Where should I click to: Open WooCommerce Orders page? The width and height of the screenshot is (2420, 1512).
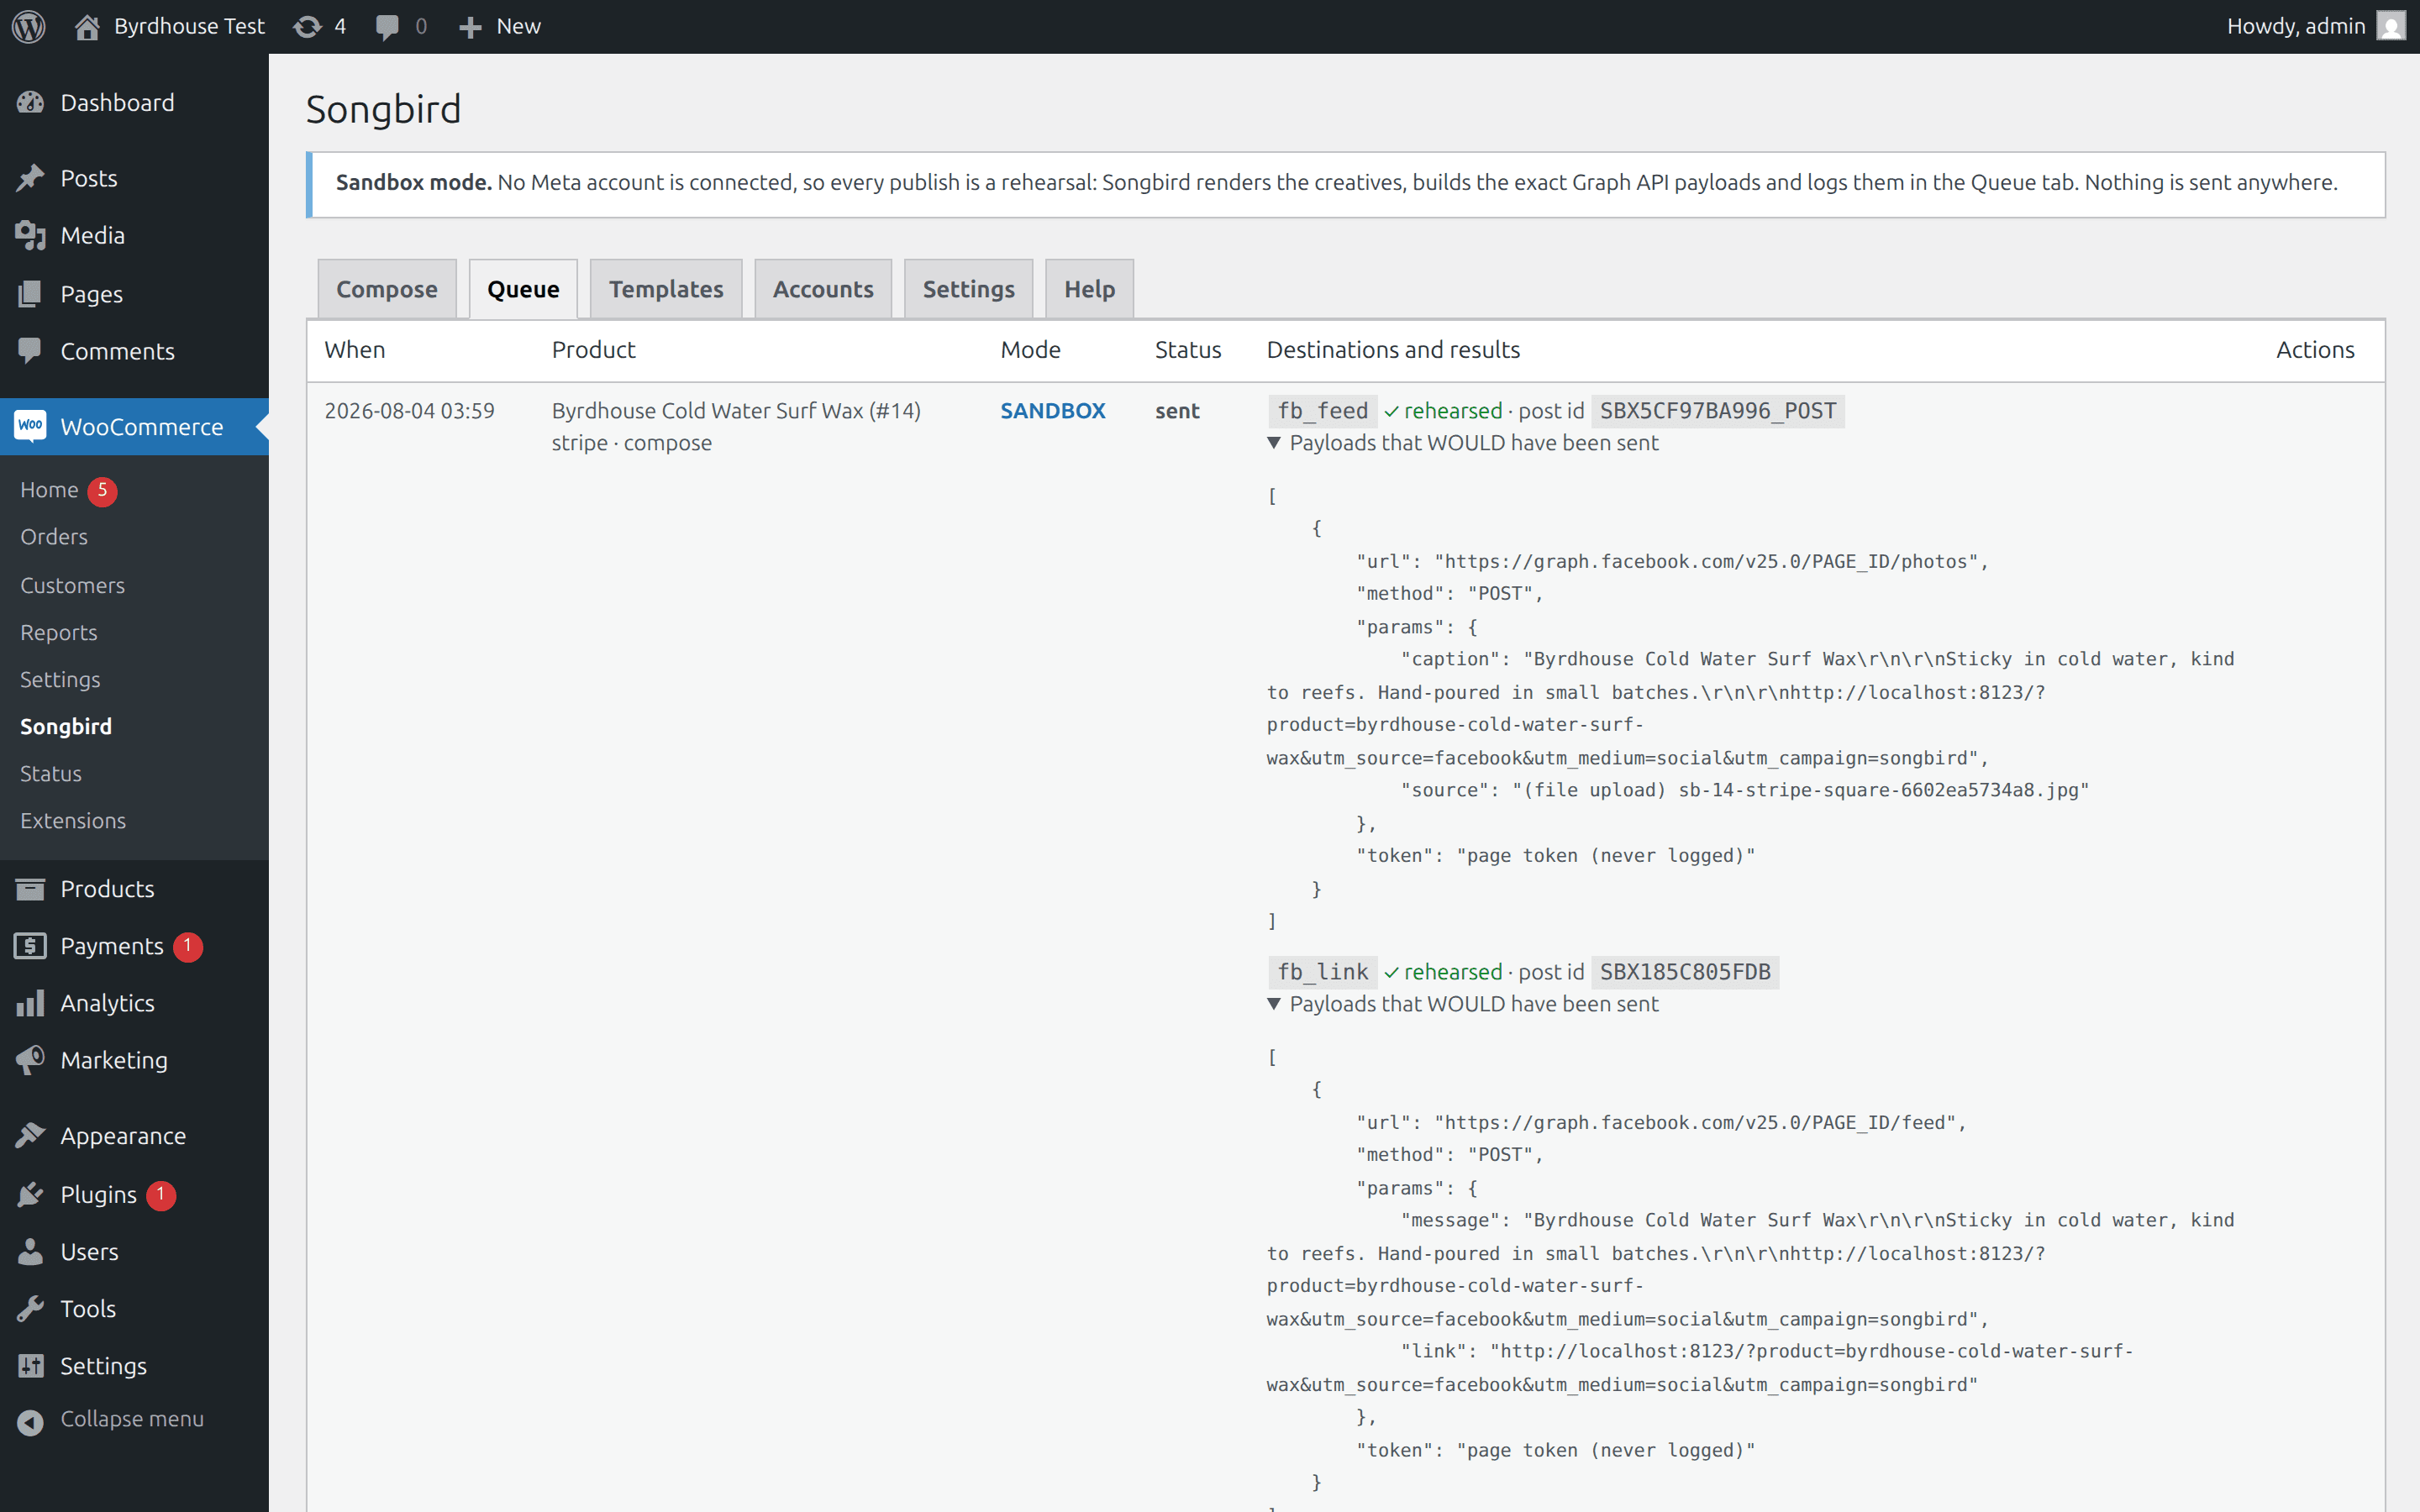(54, 537)
